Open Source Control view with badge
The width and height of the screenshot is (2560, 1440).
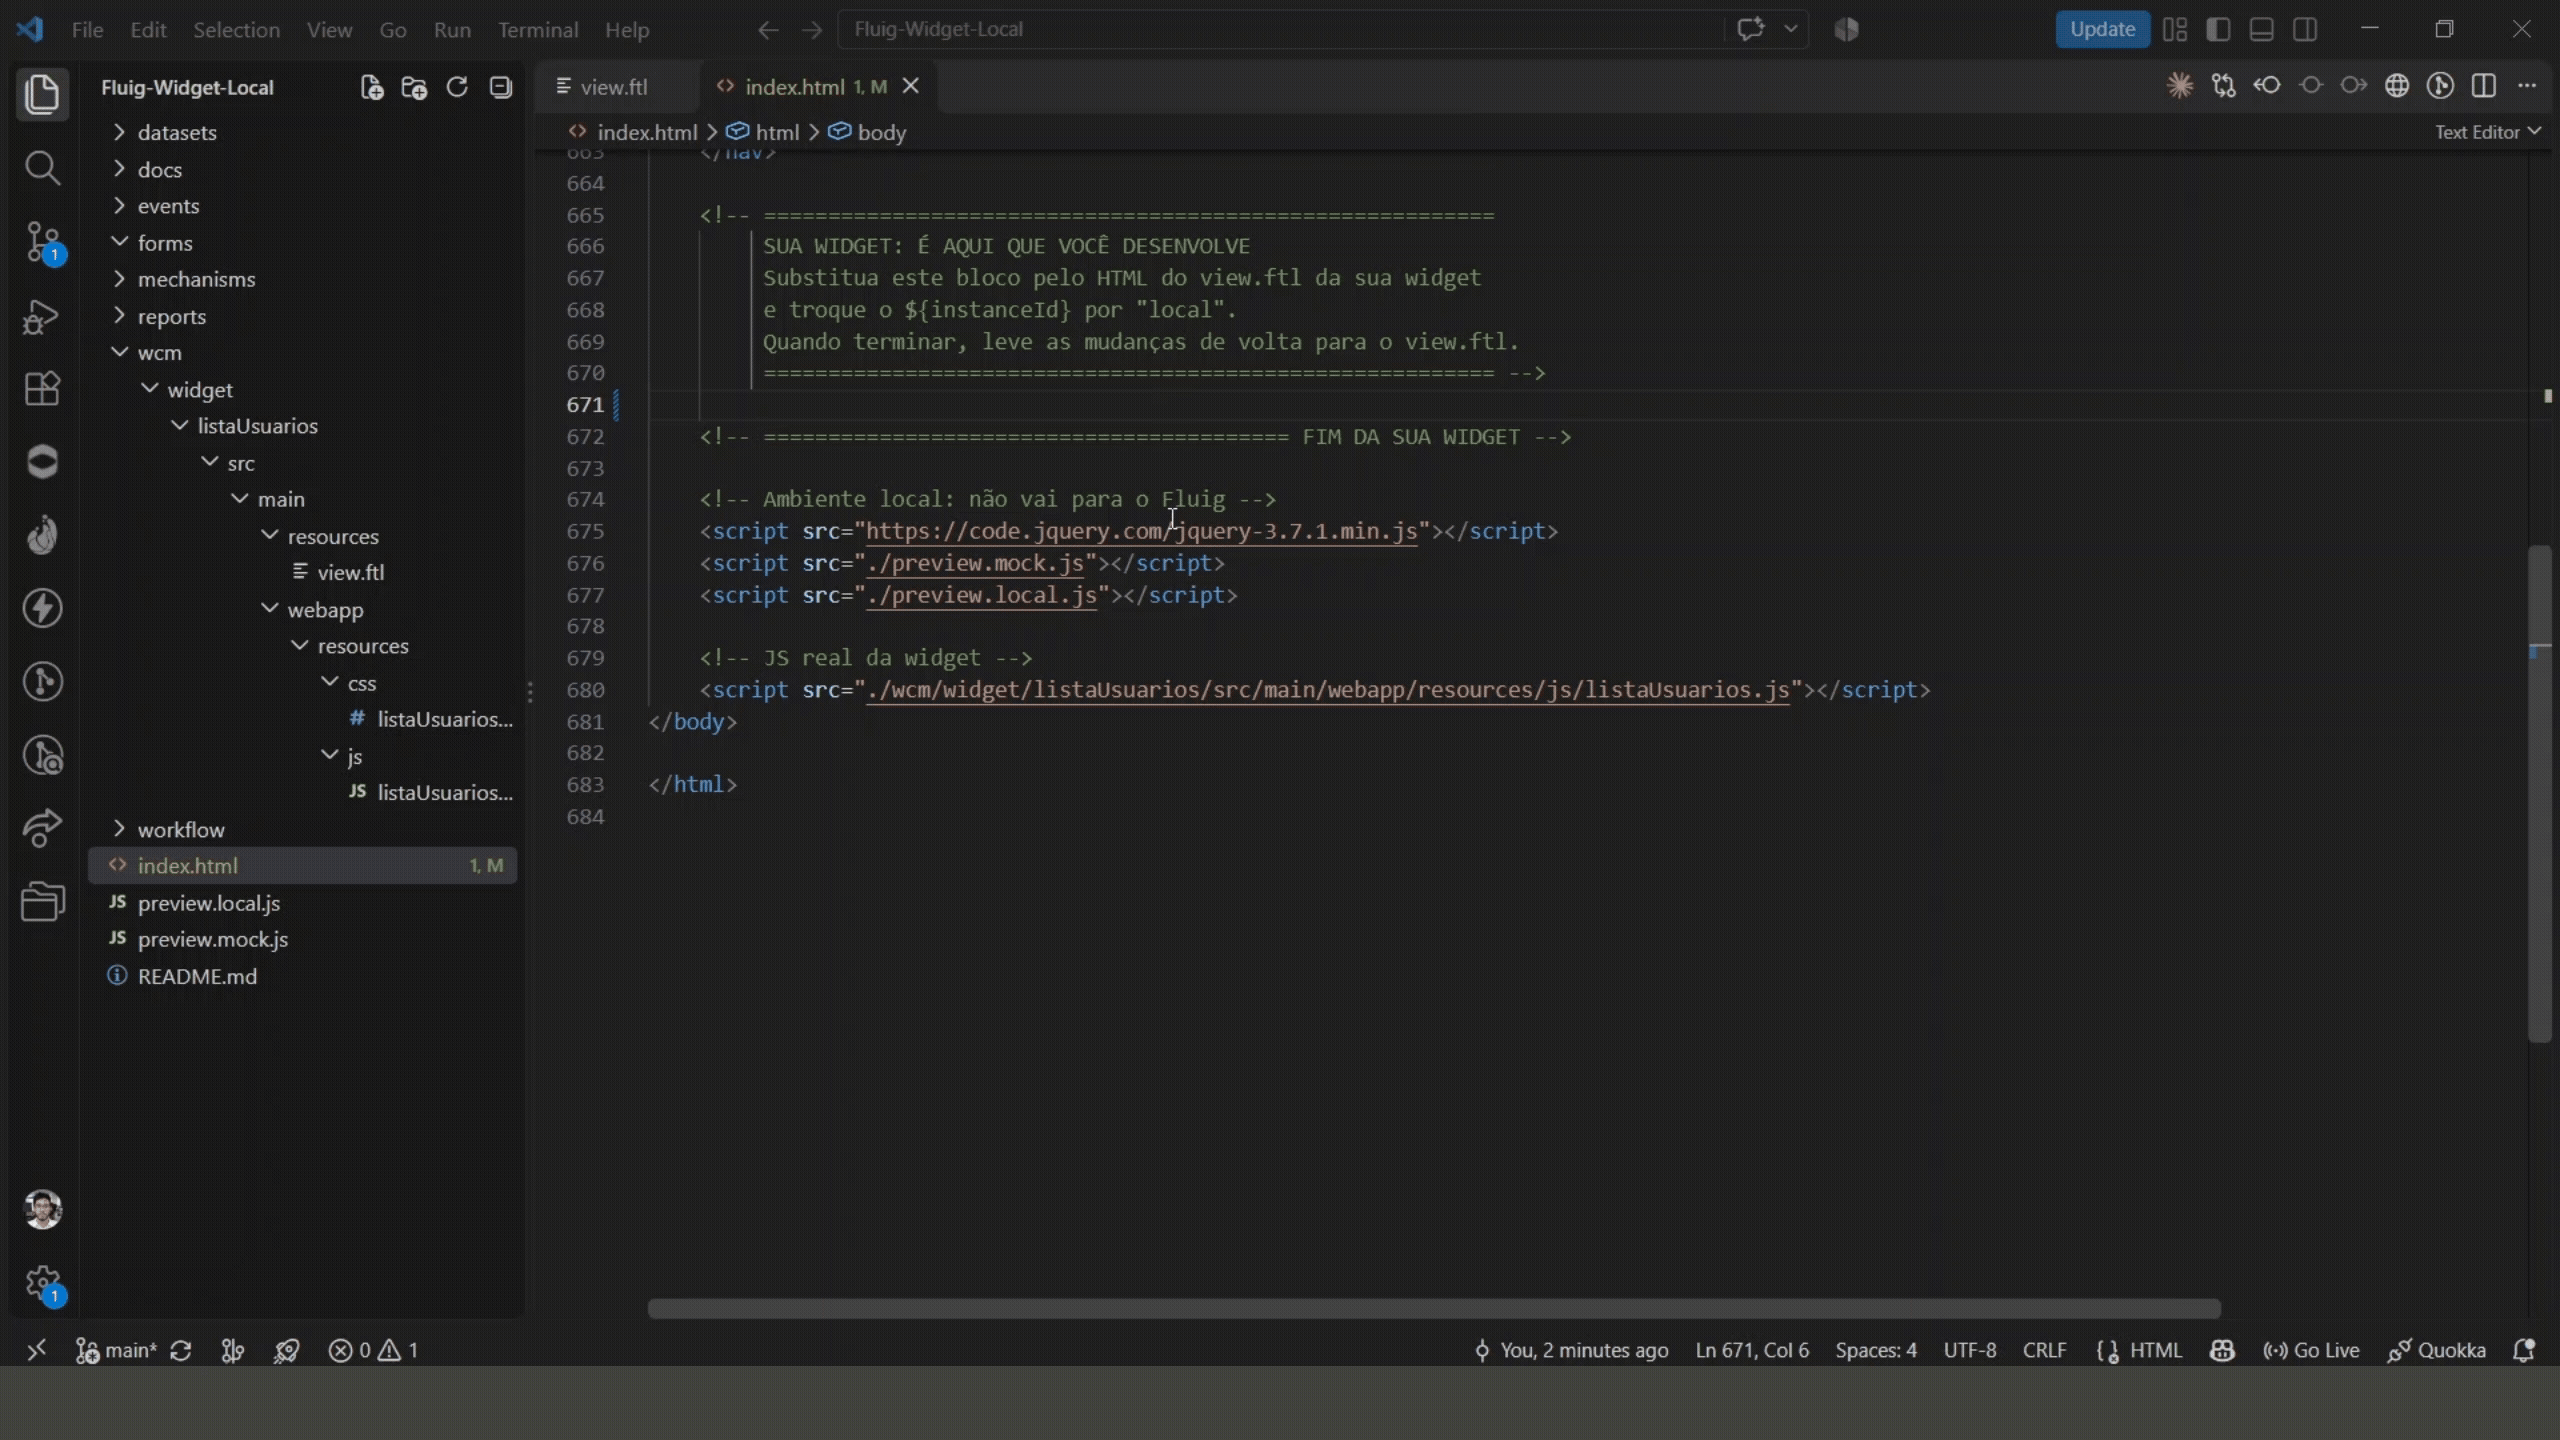tap(42, 242)
